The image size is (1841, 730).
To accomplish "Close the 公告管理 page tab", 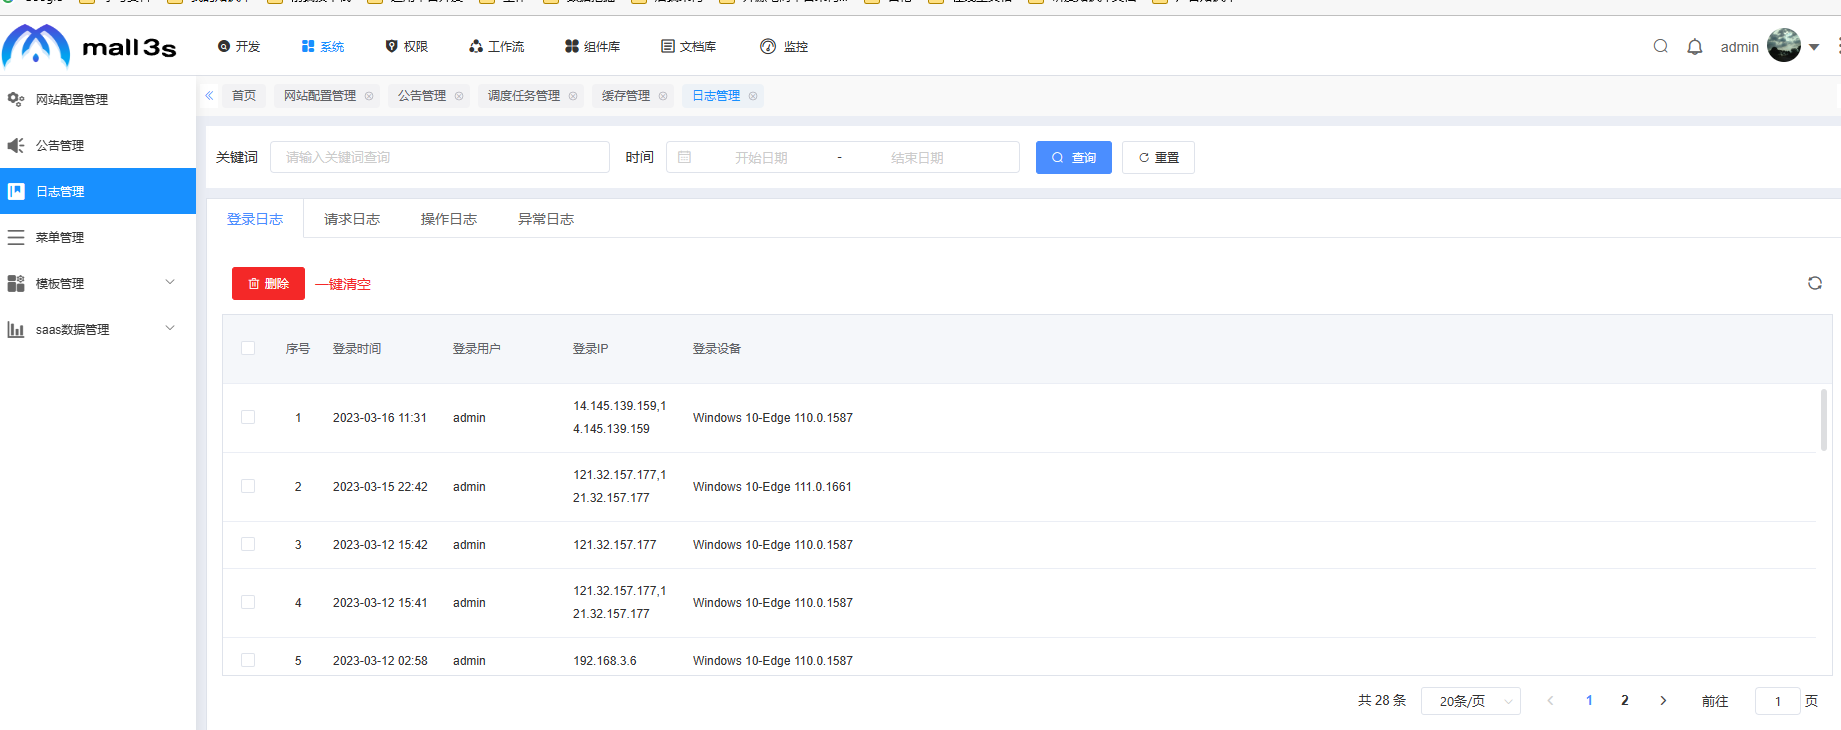I will 459,96.
